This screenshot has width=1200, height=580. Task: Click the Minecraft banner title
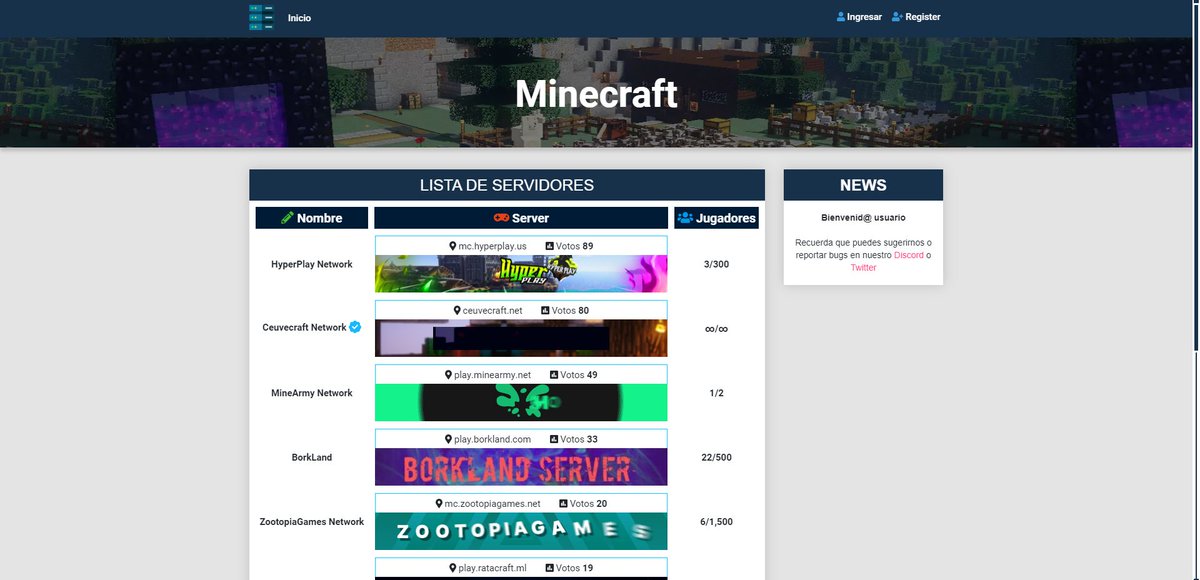[x=597, y=94]
